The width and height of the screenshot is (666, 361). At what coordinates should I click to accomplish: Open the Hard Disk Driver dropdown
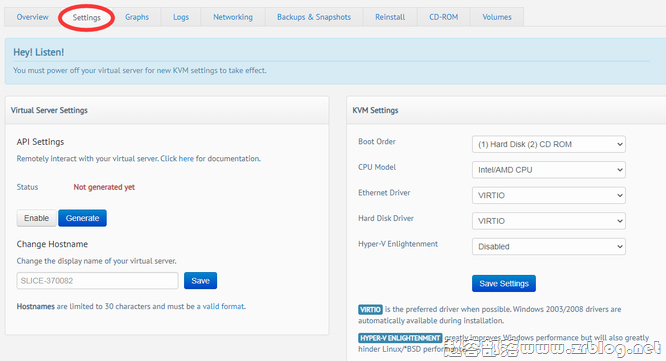548,221
